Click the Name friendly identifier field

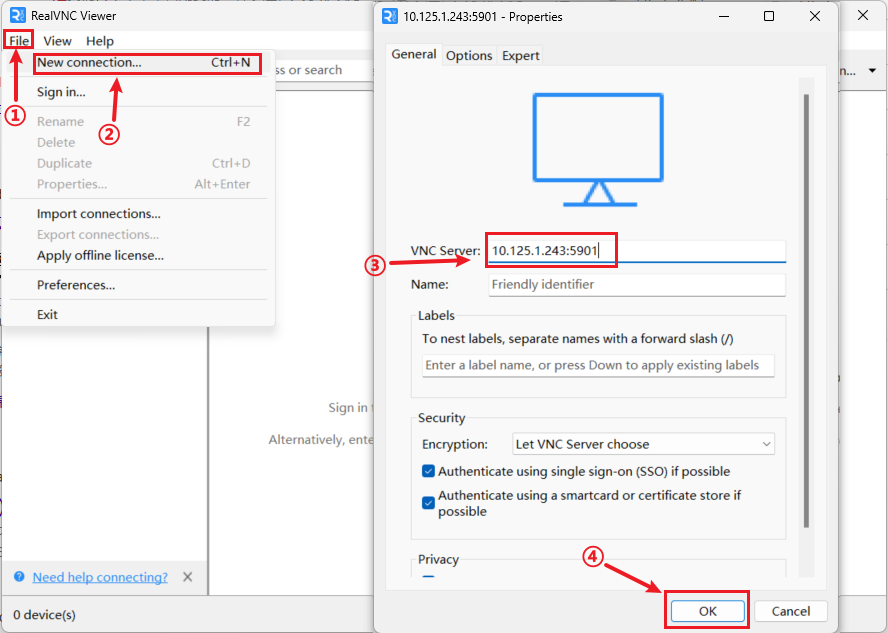click(637, 284)
